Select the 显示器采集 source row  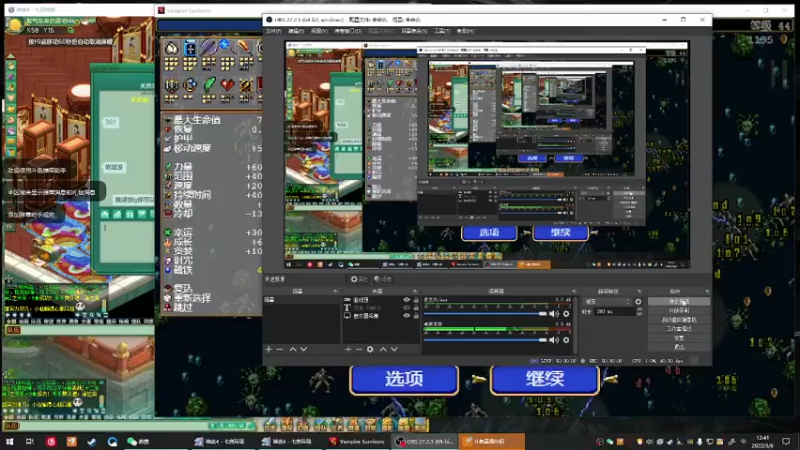[x=381, y=316]
